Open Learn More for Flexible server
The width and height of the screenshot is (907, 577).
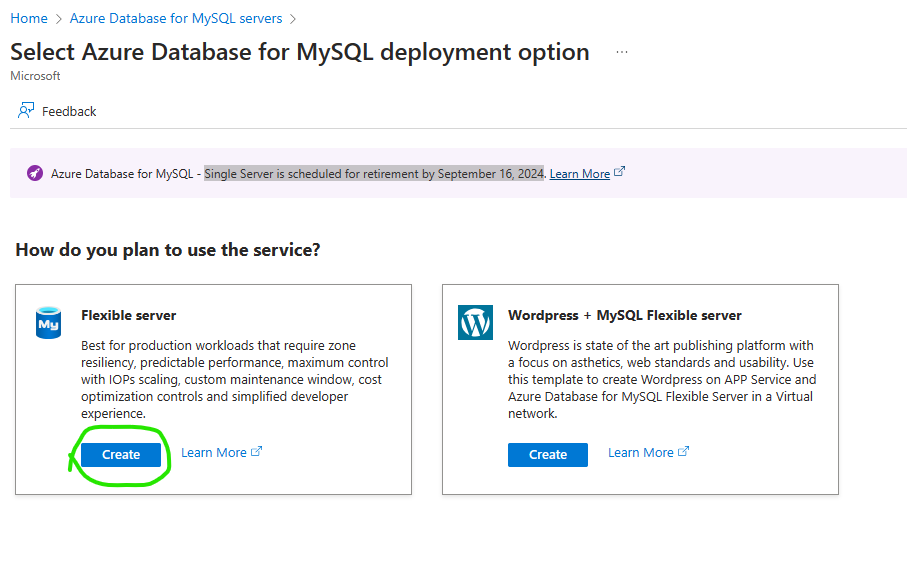coord(213,451)
